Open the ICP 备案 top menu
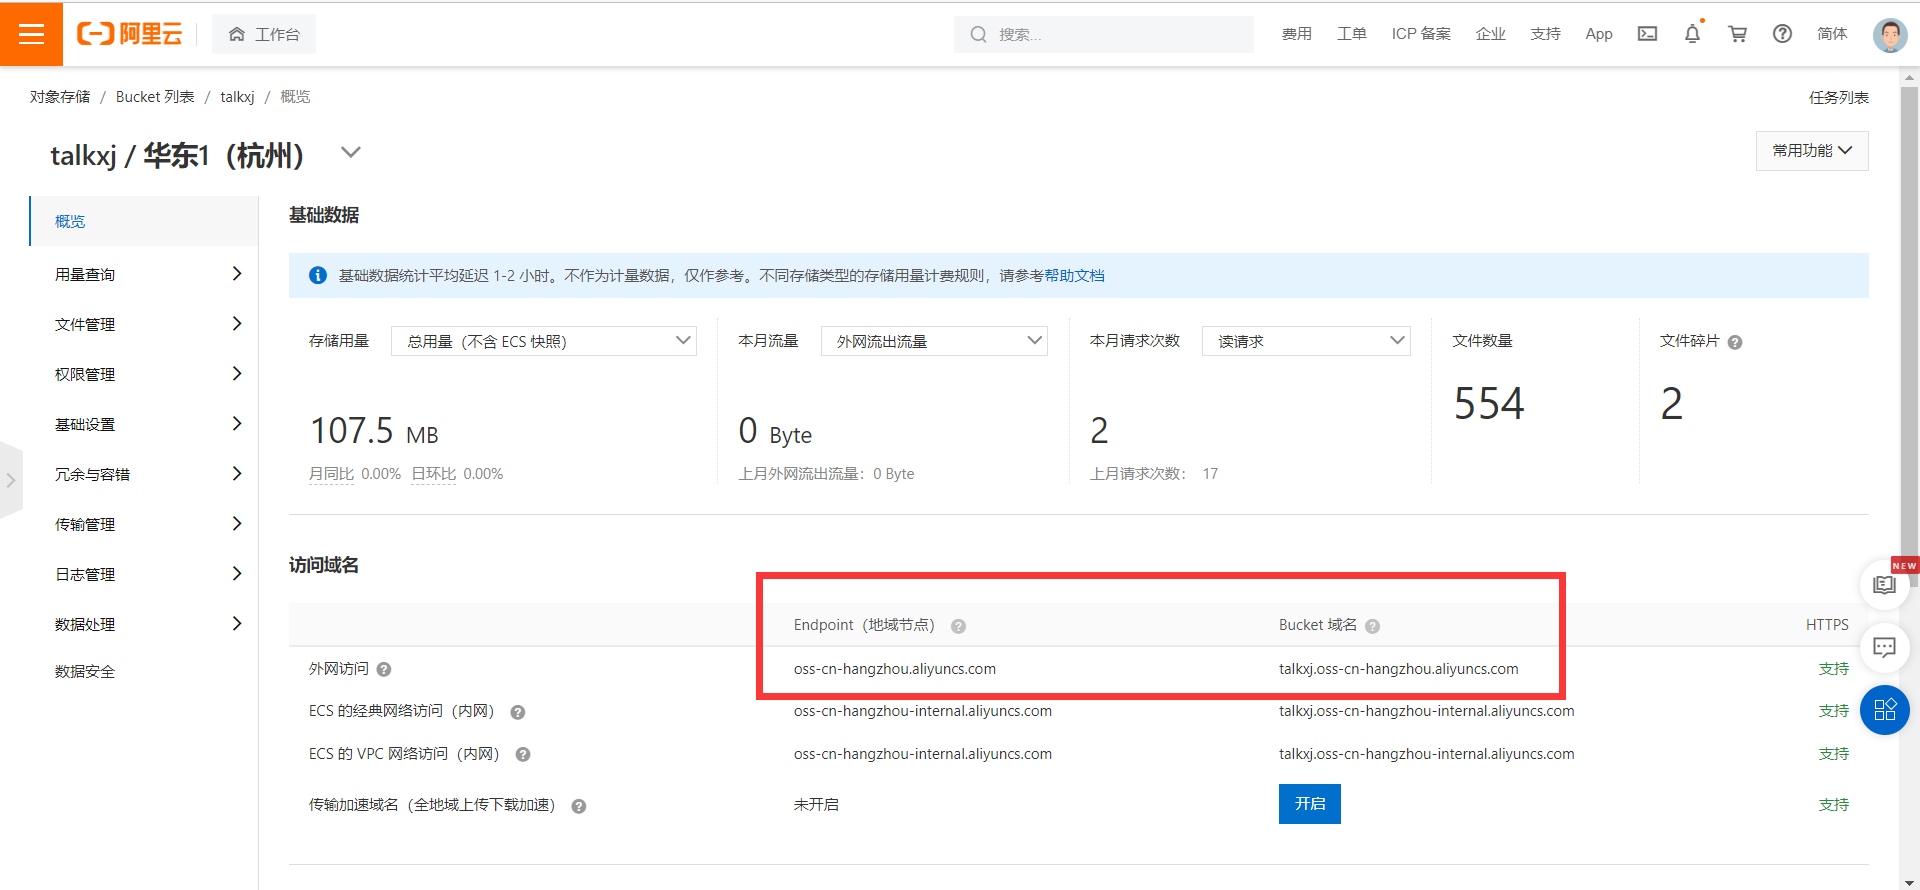The height and width of the screenshot is (890, 1920). click(x=1421, y=34)
